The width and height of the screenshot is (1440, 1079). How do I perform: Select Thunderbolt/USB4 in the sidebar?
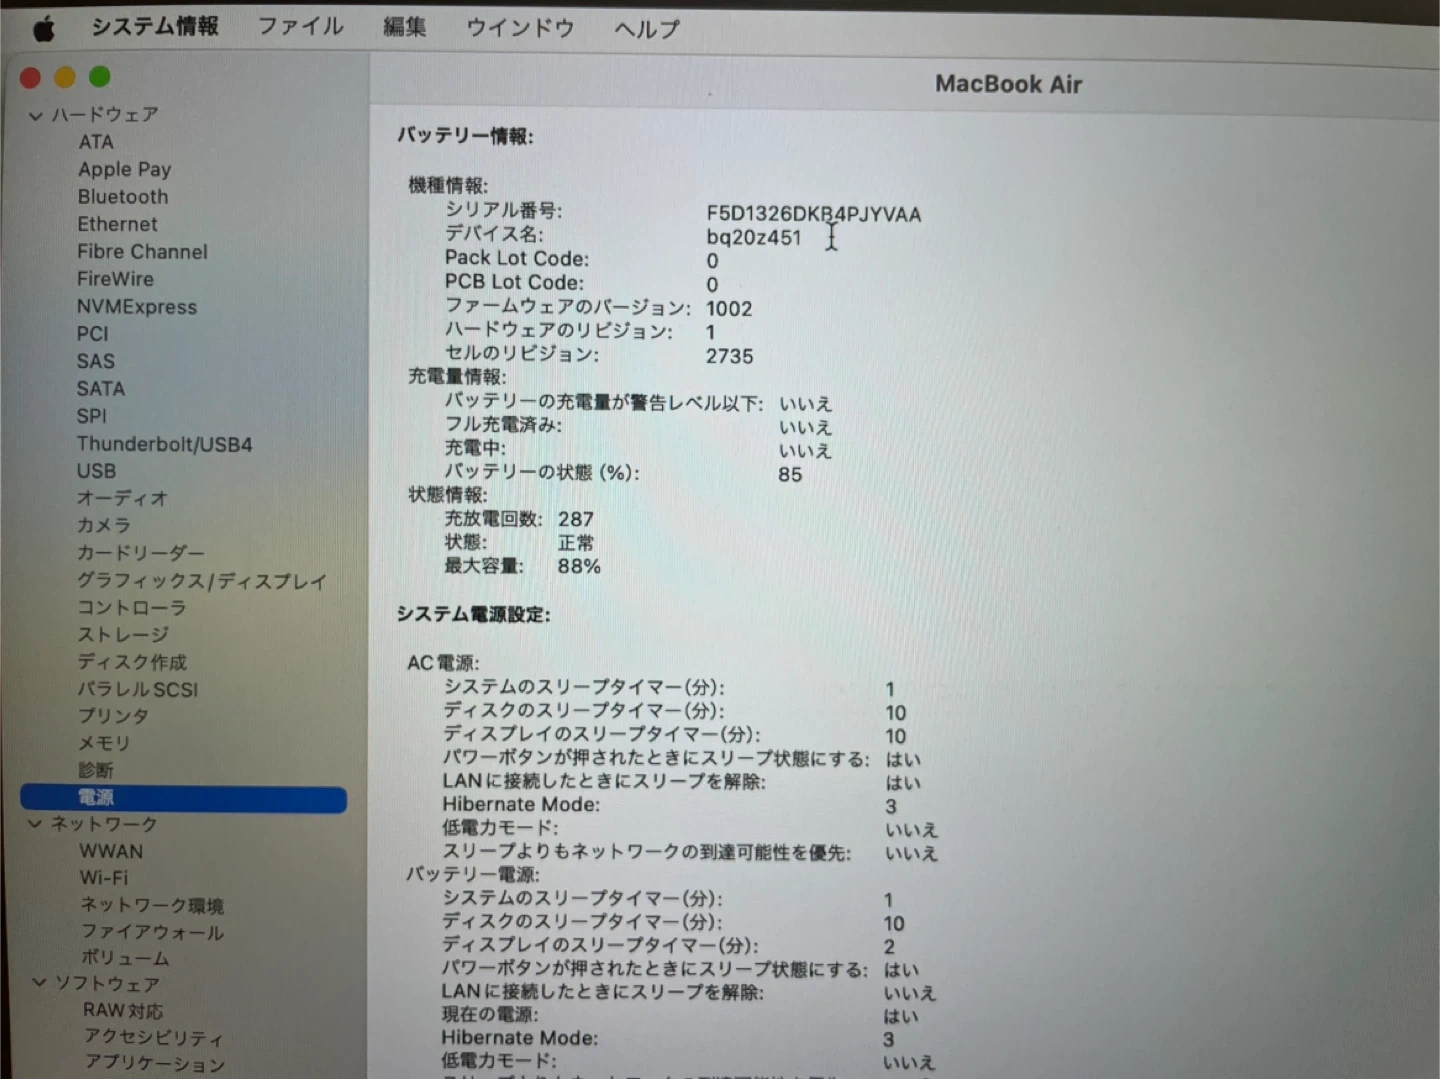165,444
